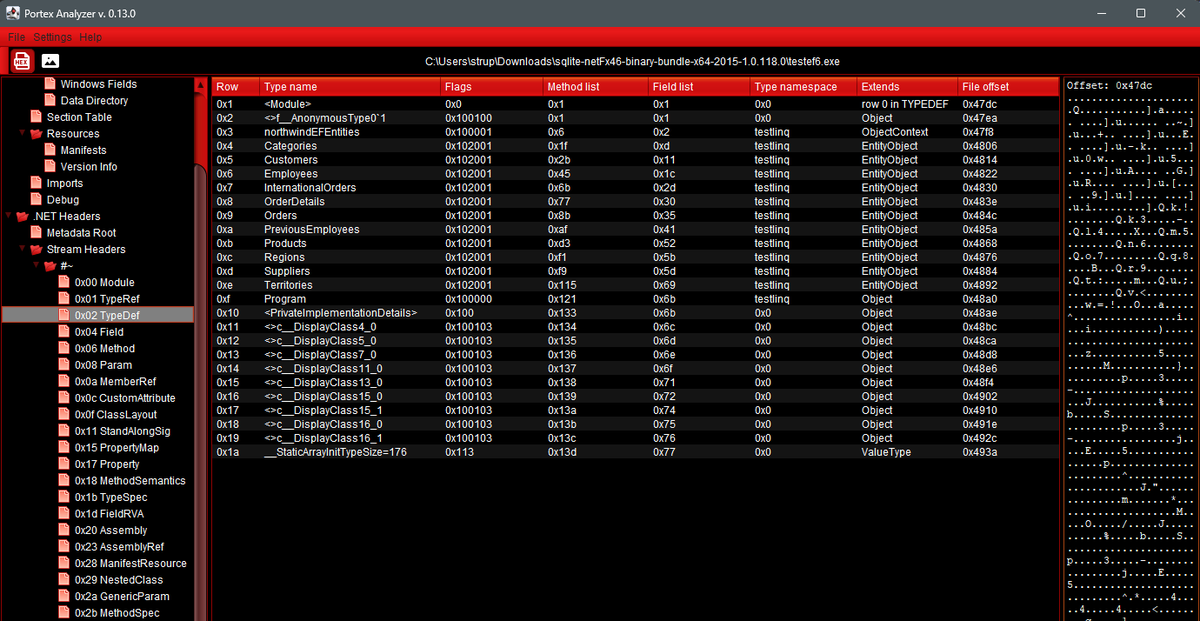Select 0x23 AssemblyRef tree entry
The width and height of the screenshot is (1200, 621).
[119, 547]
